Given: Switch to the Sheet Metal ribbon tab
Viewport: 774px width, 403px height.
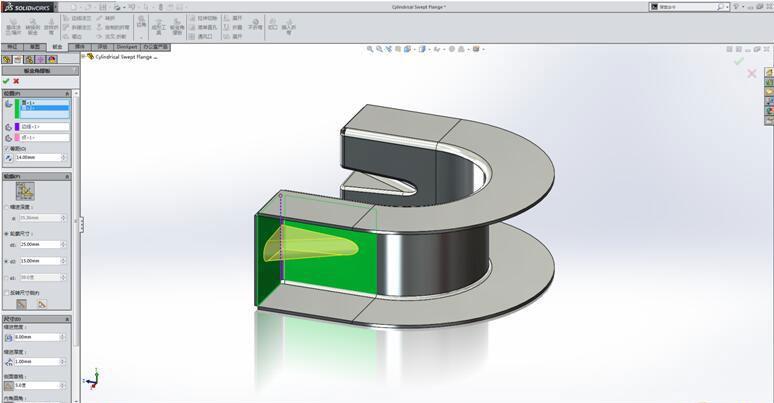Looking at the screenshot, I should click(x=57, y=47).
